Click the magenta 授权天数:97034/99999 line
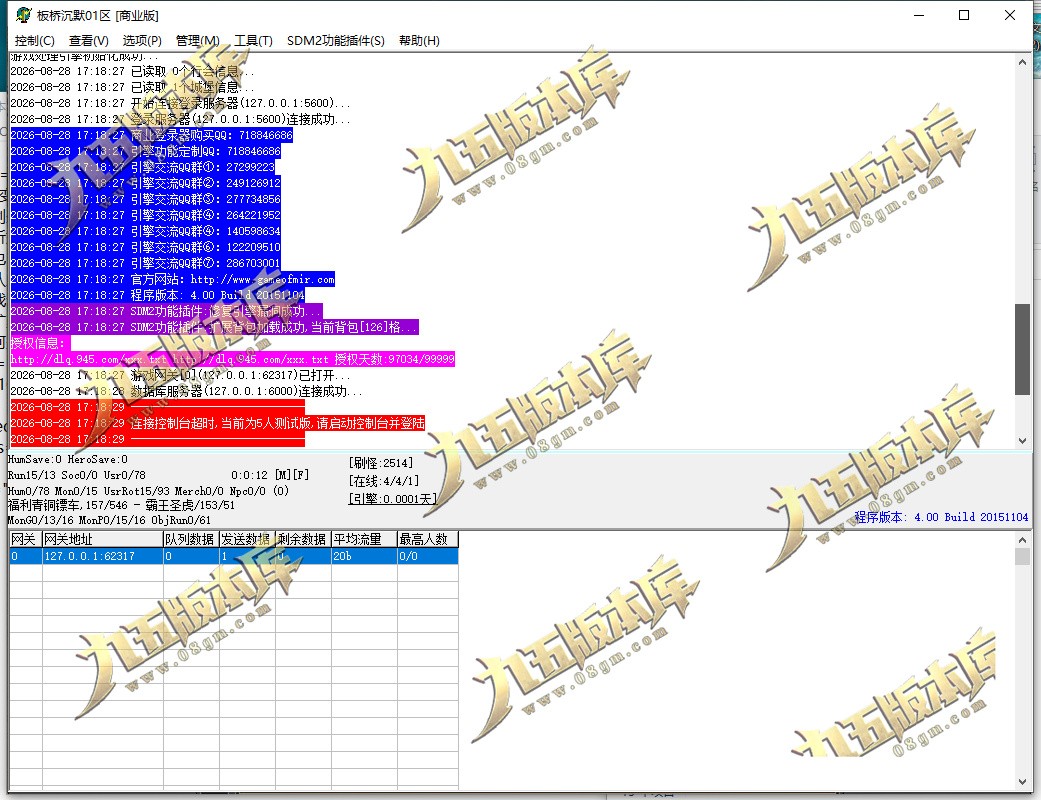 point(232,359)
